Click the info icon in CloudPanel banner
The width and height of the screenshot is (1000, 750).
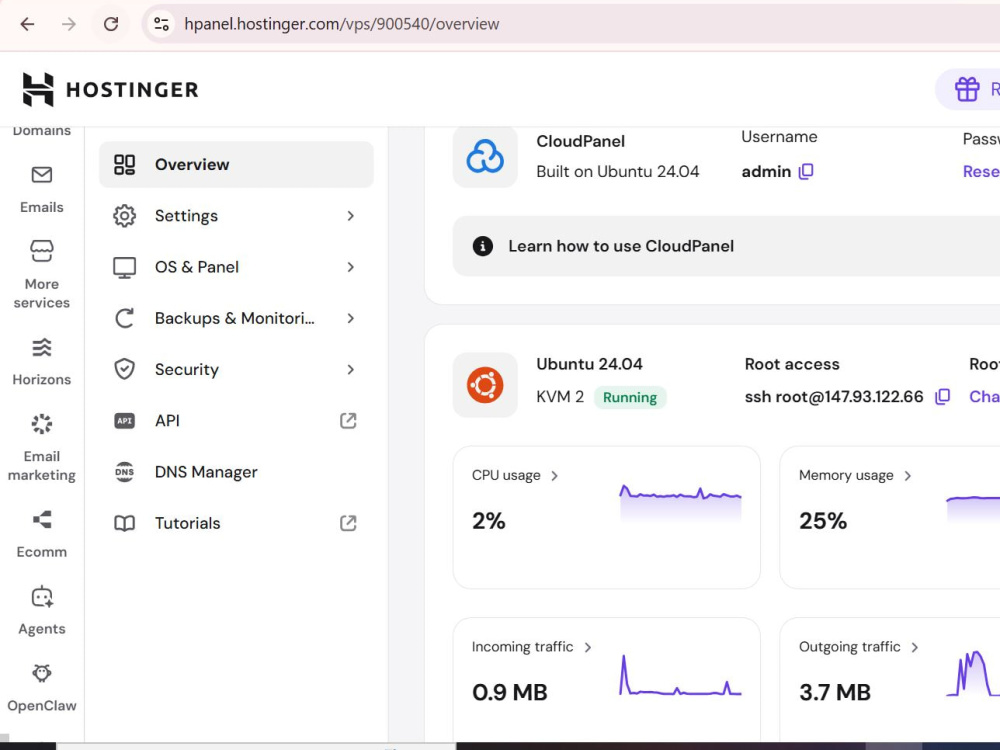click(x=483, y=246)
